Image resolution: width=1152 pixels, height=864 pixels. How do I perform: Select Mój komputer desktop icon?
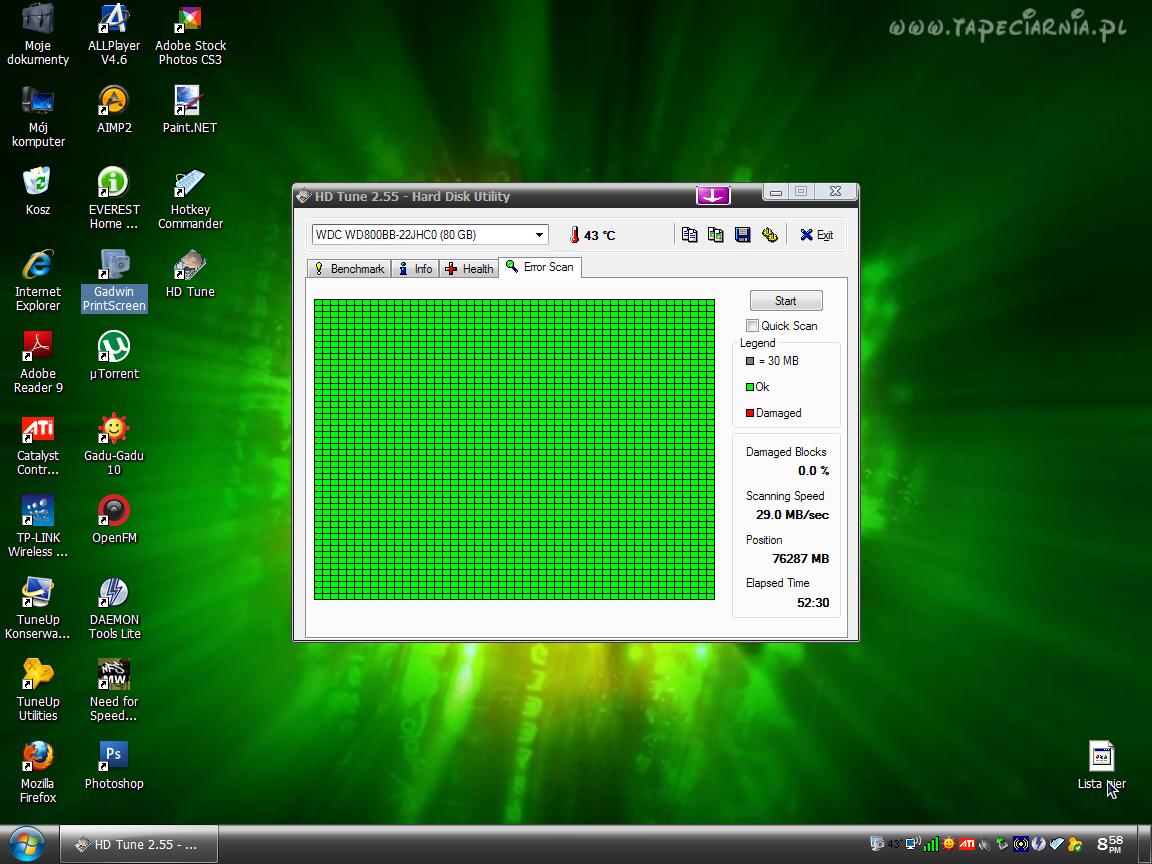pyautogui.click(x=37, y=117)
